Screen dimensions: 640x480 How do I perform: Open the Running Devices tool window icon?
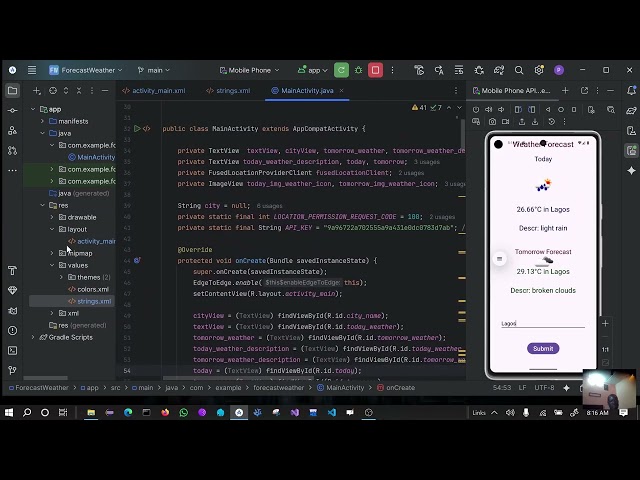coord(631,150)
